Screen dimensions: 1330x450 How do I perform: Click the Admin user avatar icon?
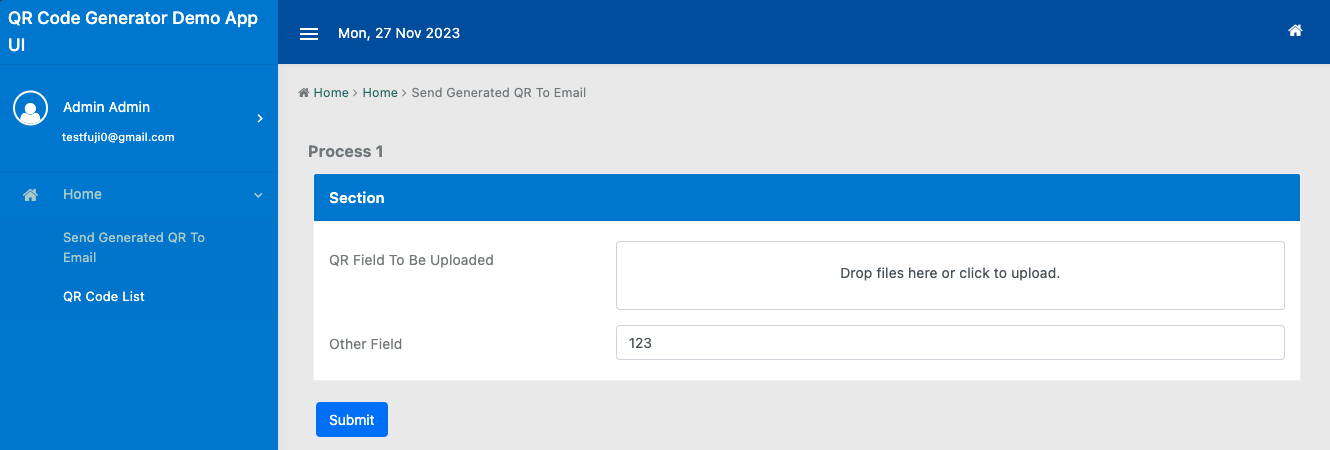(31, 108)
